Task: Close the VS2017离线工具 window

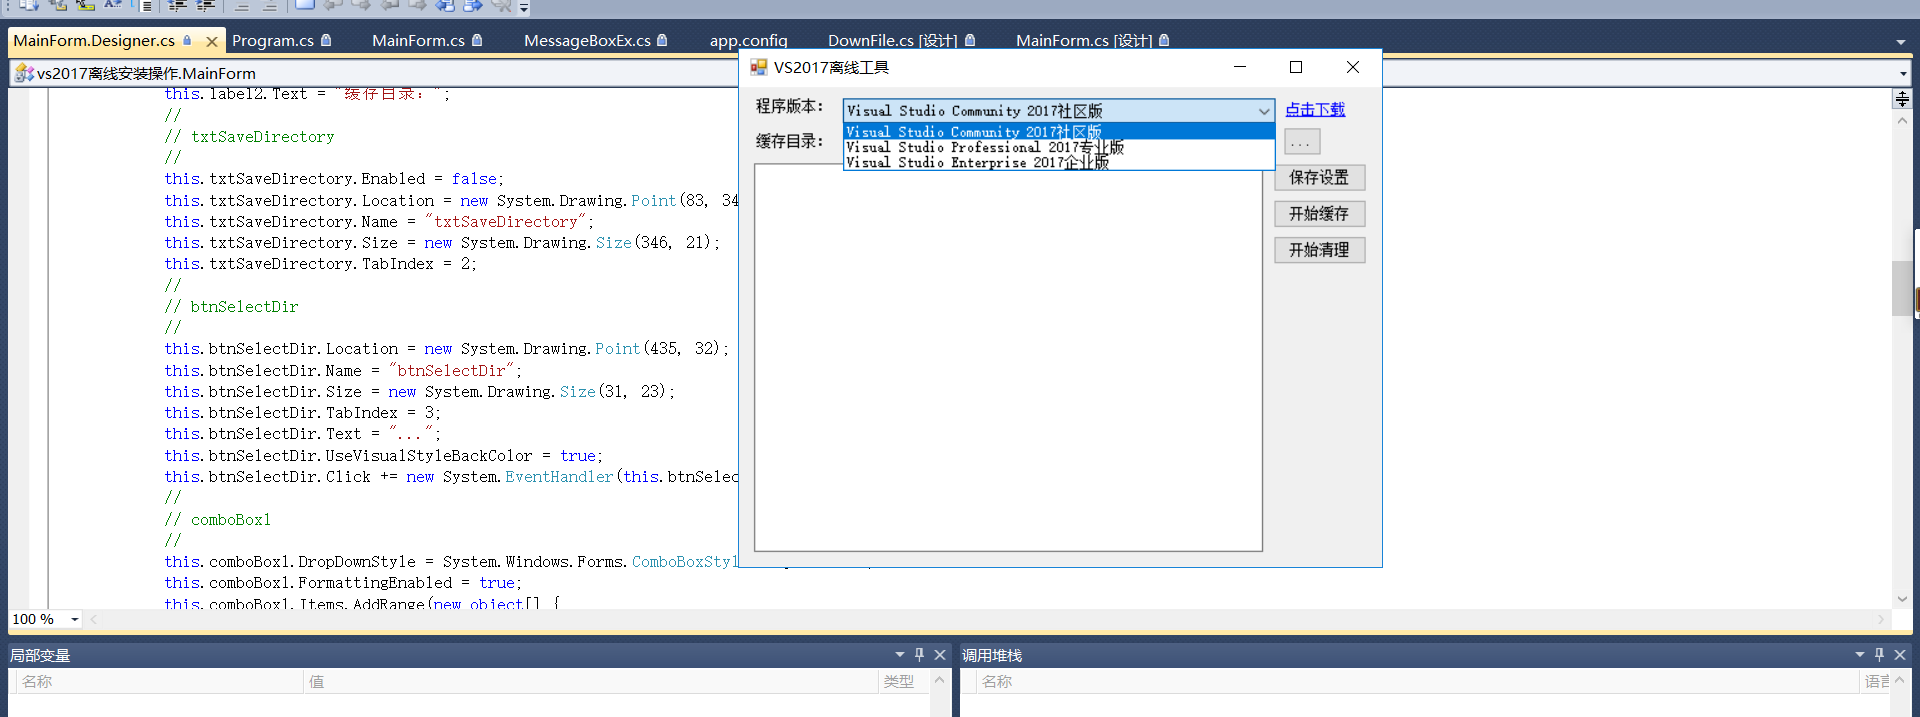Action: pos(1353,67)
